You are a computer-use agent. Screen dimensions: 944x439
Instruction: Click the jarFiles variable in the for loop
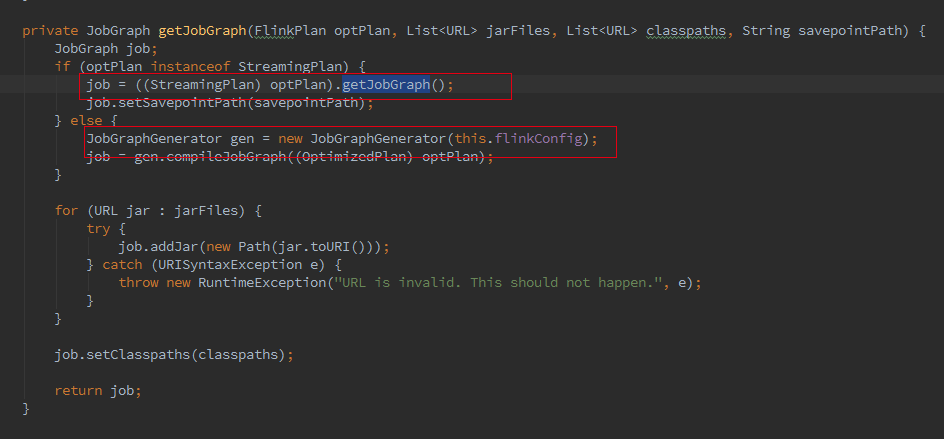pos(206,211)
